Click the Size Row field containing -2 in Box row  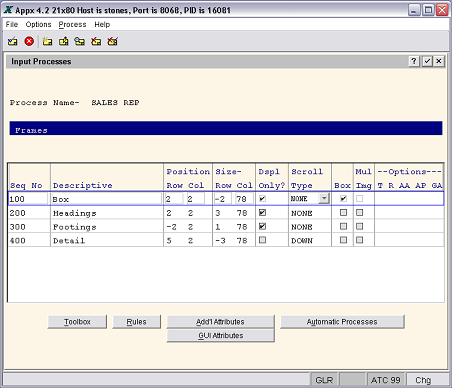222,199
